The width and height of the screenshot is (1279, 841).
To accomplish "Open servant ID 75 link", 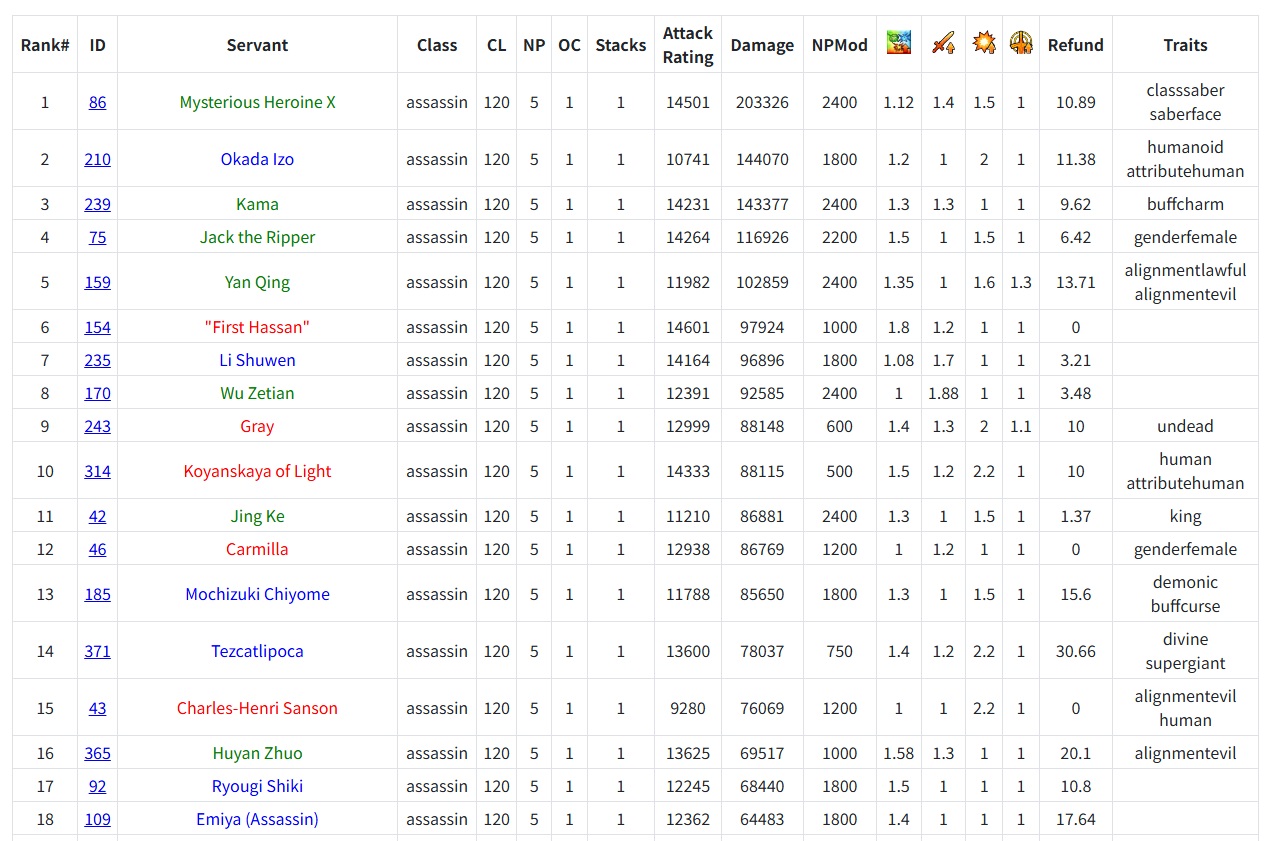I will pos(97,237).
